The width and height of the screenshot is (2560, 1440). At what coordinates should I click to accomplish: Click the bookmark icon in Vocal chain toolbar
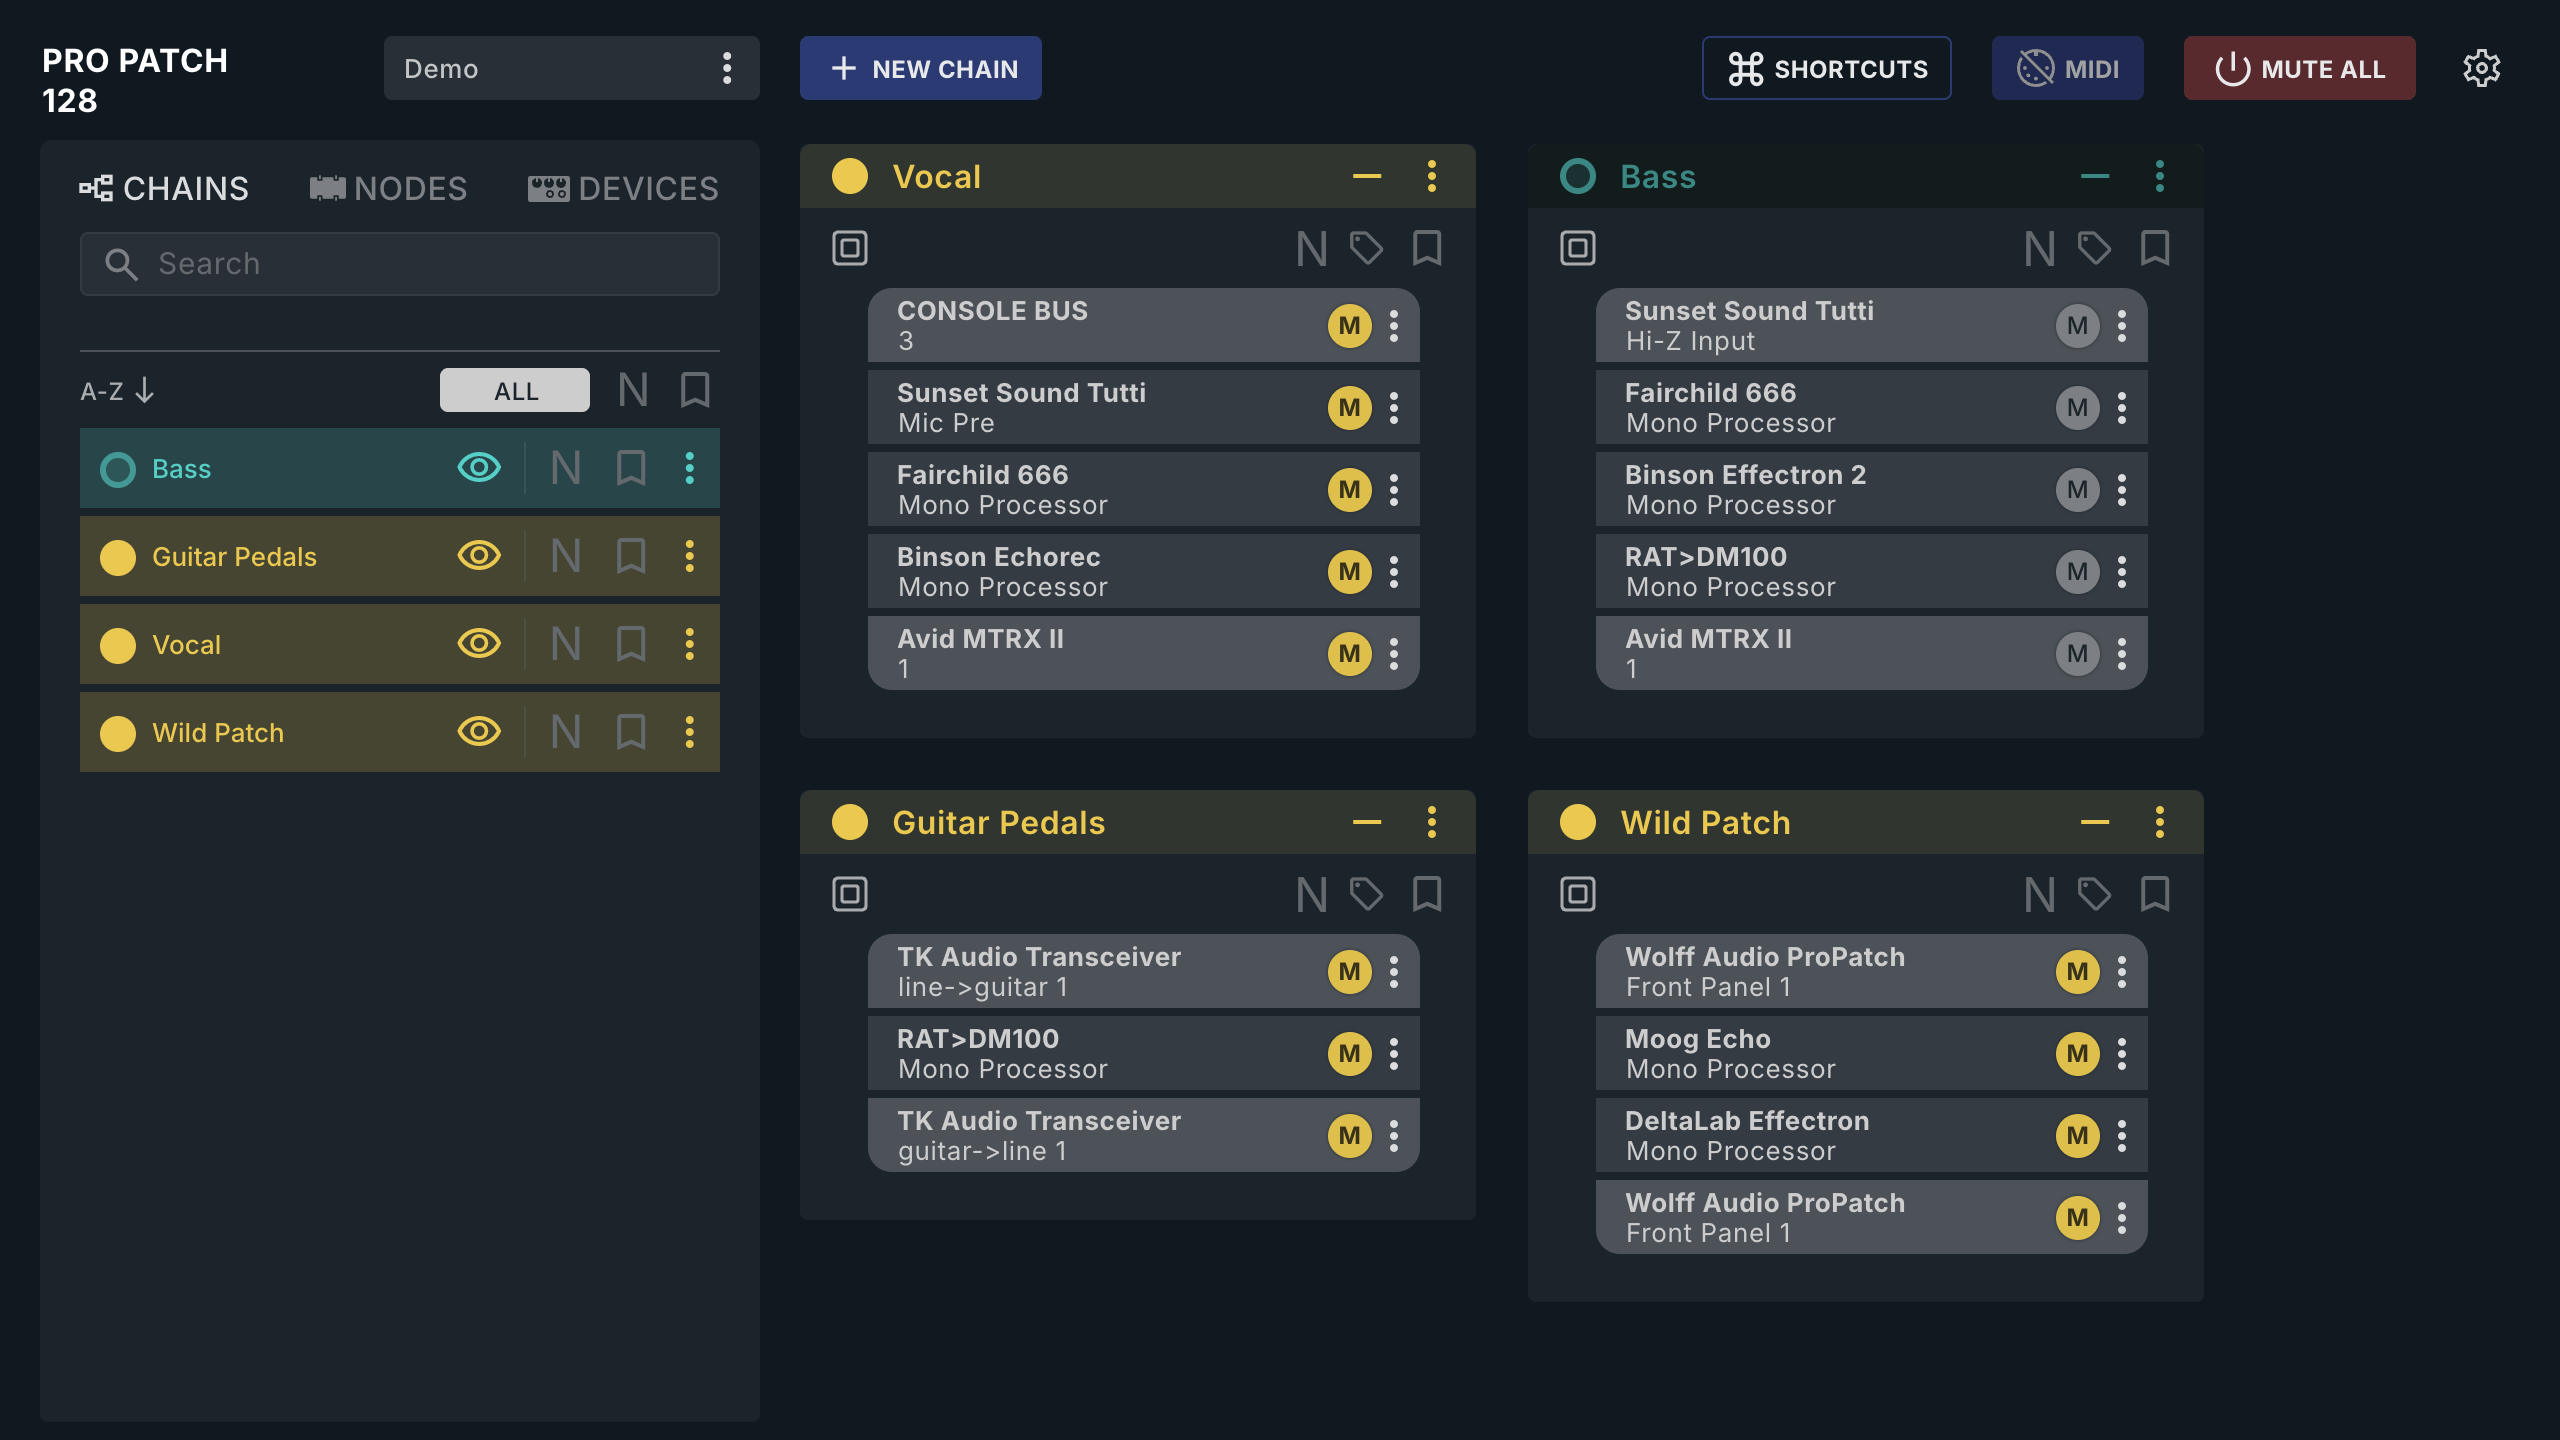(1427, 248)
